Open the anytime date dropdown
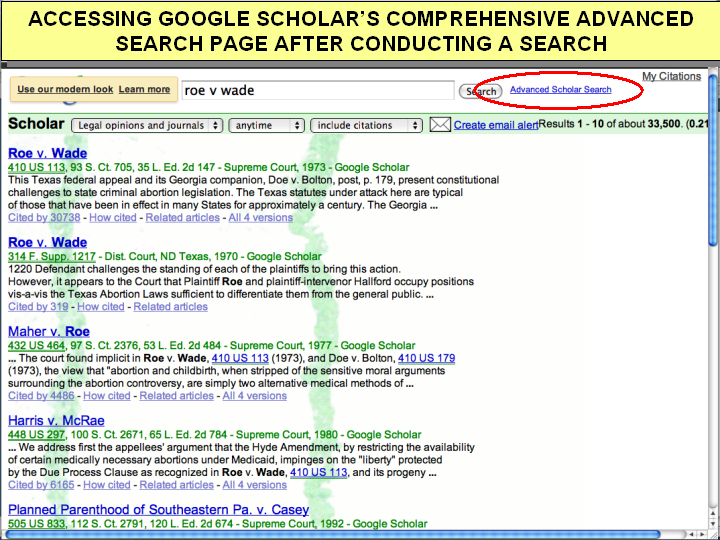This screenshot has width=720, height=540. [x=266, y=125]
